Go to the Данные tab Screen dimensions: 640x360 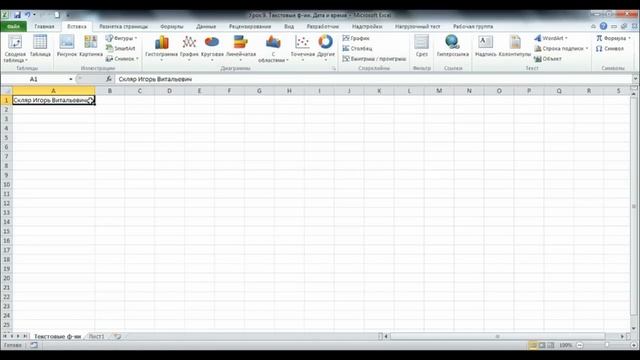tap(206, 26)
